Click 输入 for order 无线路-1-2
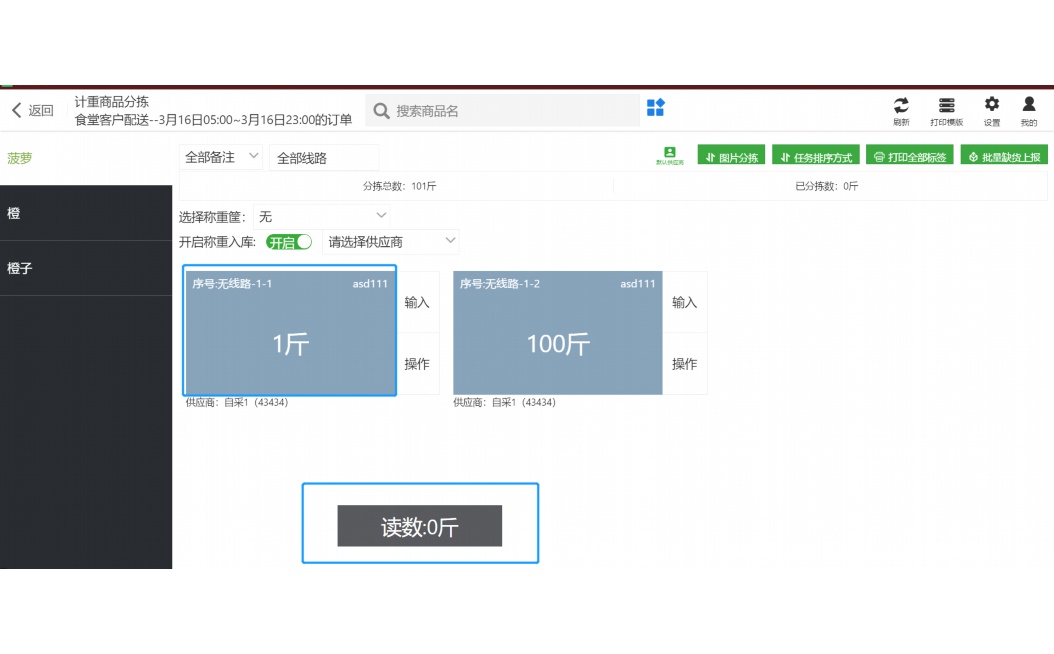This screenshot has width=1054, height=654. click(684, 302)
